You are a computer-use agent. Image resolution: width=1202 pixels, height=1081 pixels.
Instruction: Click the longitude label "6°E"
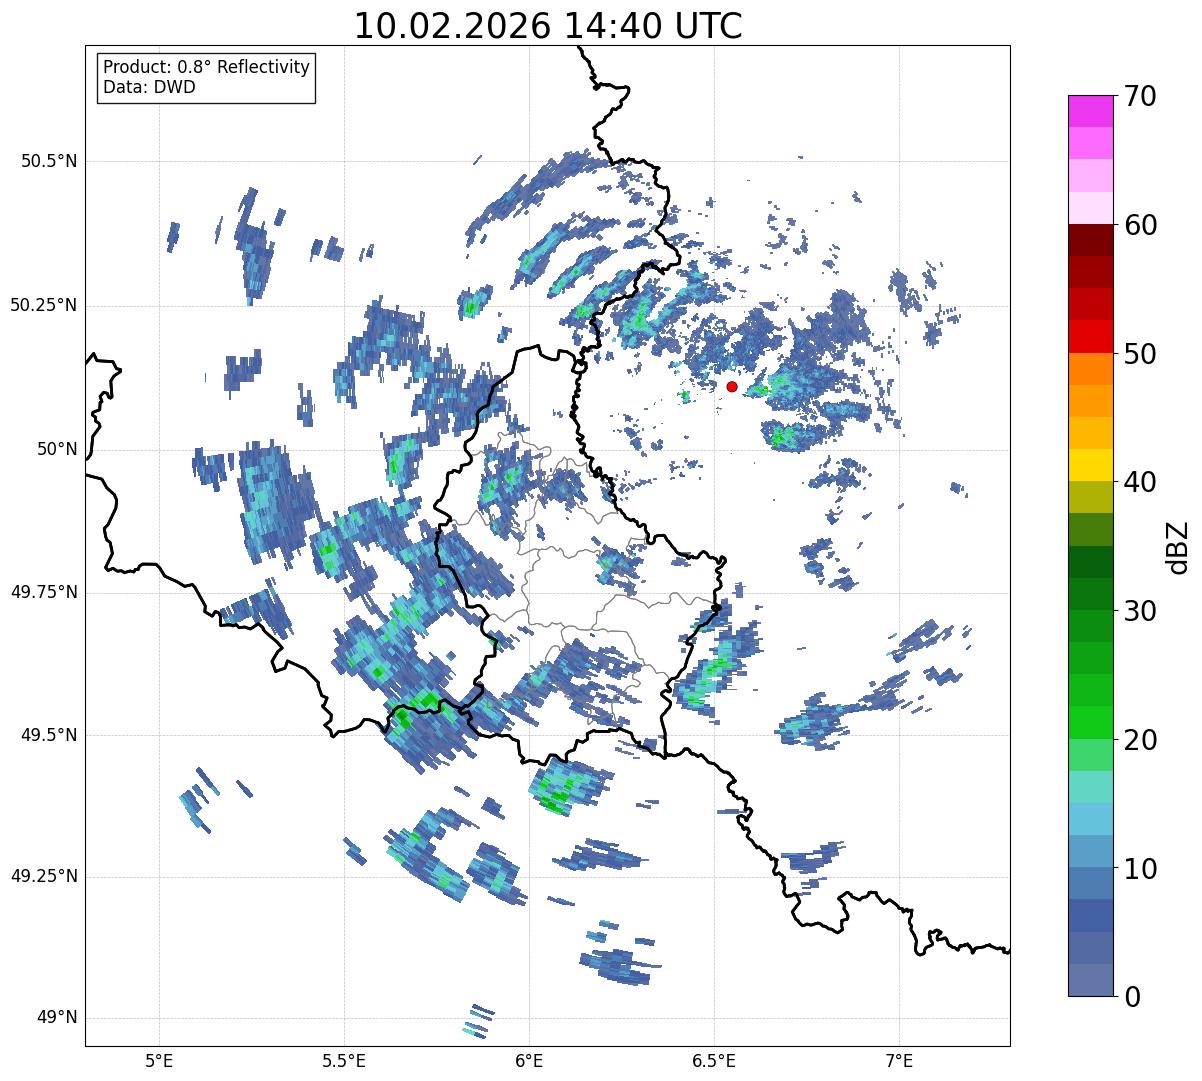pos(529,1060)
